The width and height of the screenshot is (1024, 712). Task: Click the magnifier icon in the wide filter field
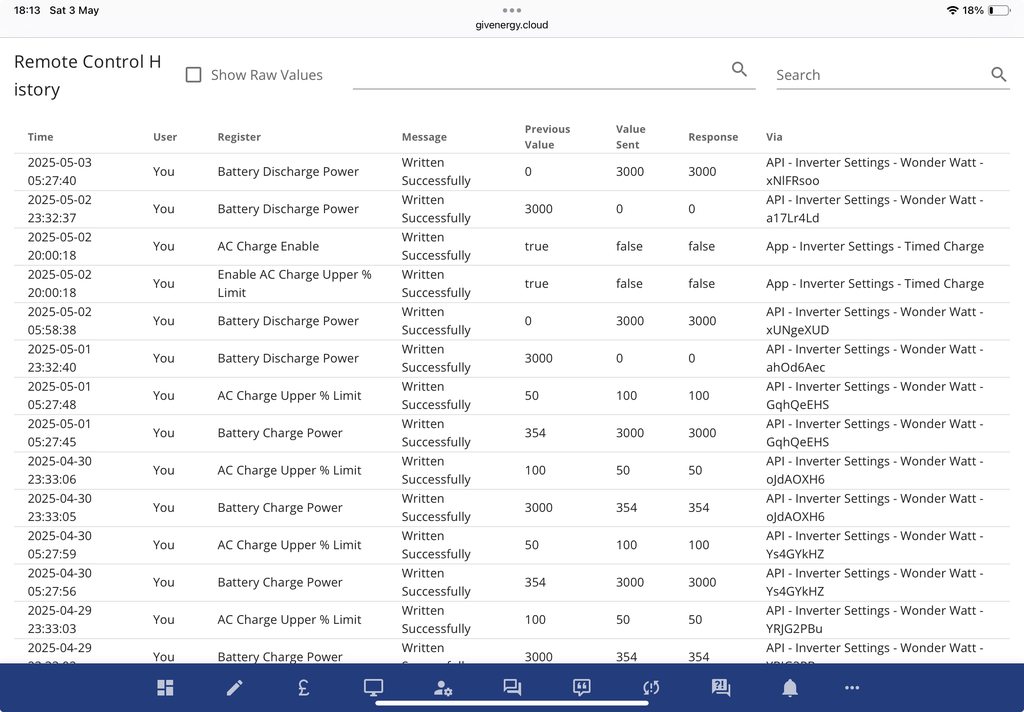click(739, 69)
